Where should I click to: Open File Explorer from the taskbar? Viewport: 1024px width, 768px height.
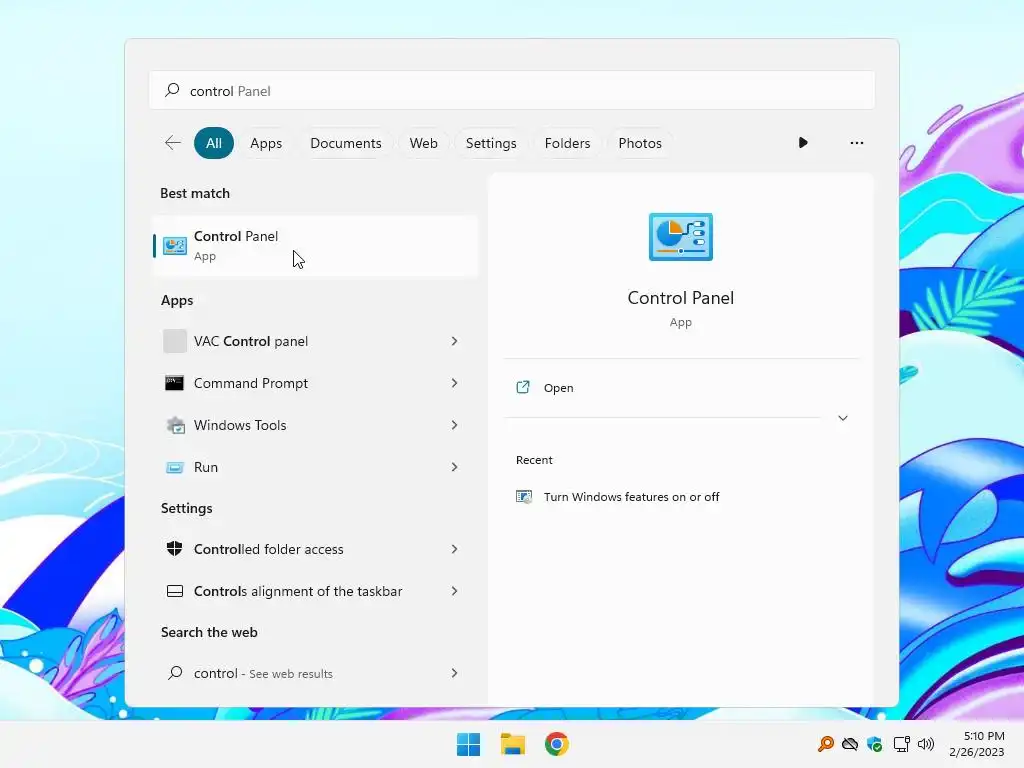click(513, 744)
